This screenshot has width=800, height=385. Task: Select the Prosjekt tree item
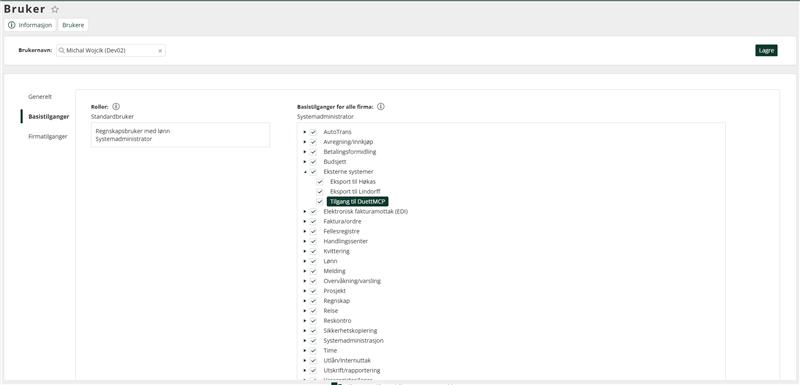point(335,291)
